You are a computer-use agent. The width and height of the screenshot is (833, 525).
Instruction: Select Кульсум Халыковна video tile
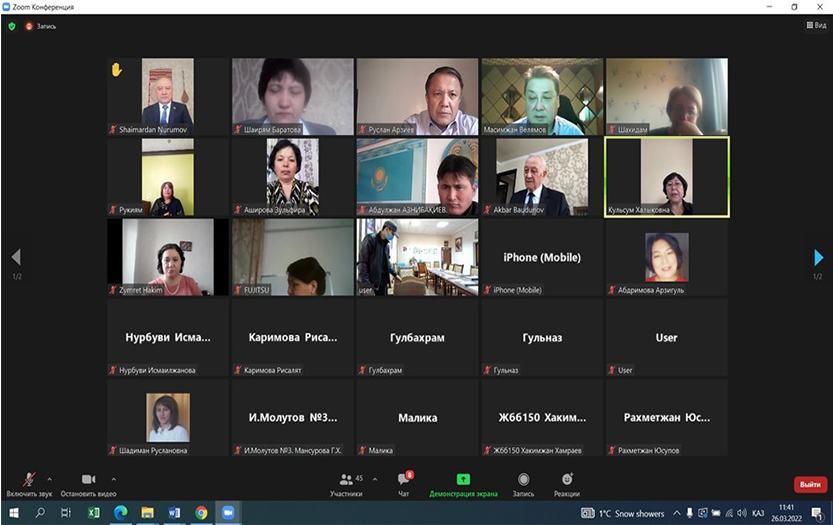pyautogui.click(x=667, y=177)
